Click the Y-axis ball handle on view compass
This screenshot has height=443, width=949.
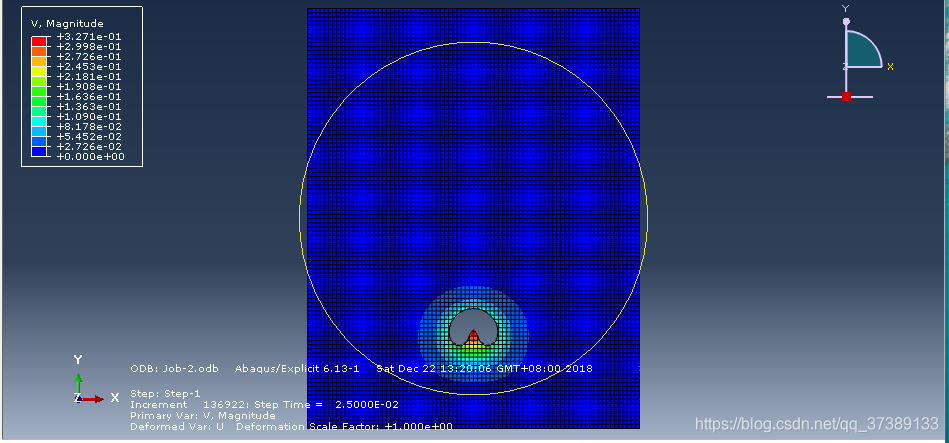[846, 21]
